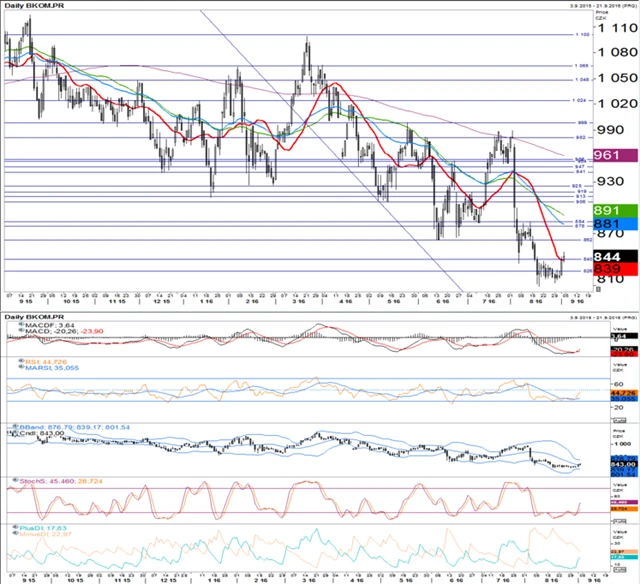Click the 930 value on price axis

(609, 180)
